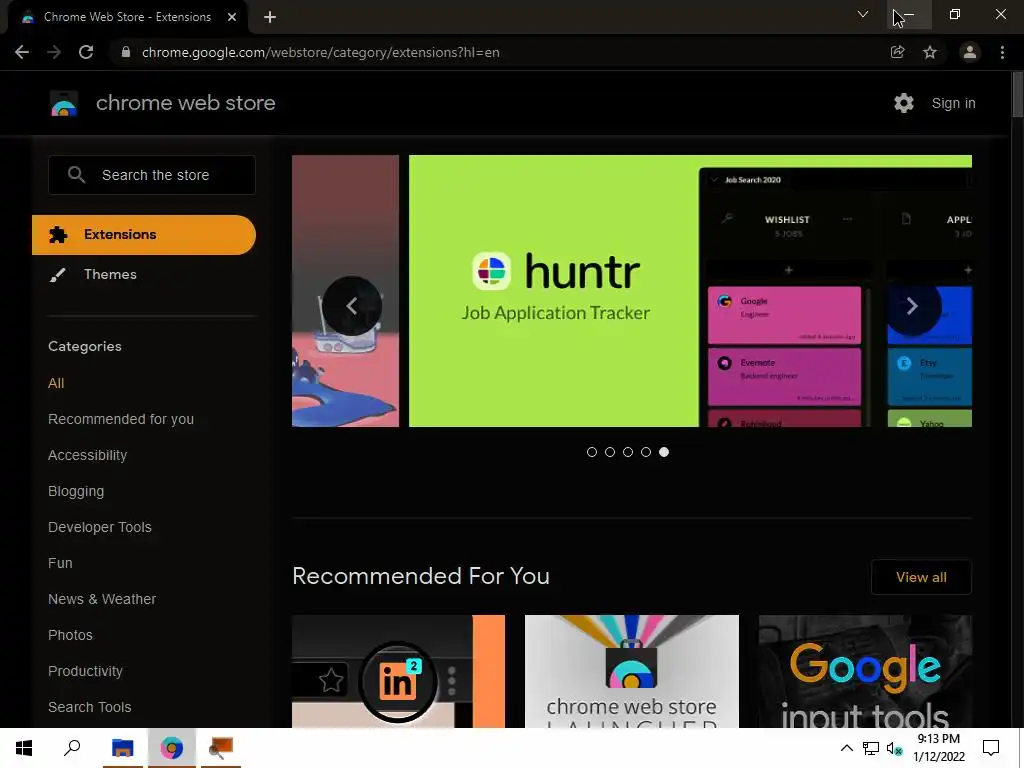Browse the Productivity category

coord(86,671)
